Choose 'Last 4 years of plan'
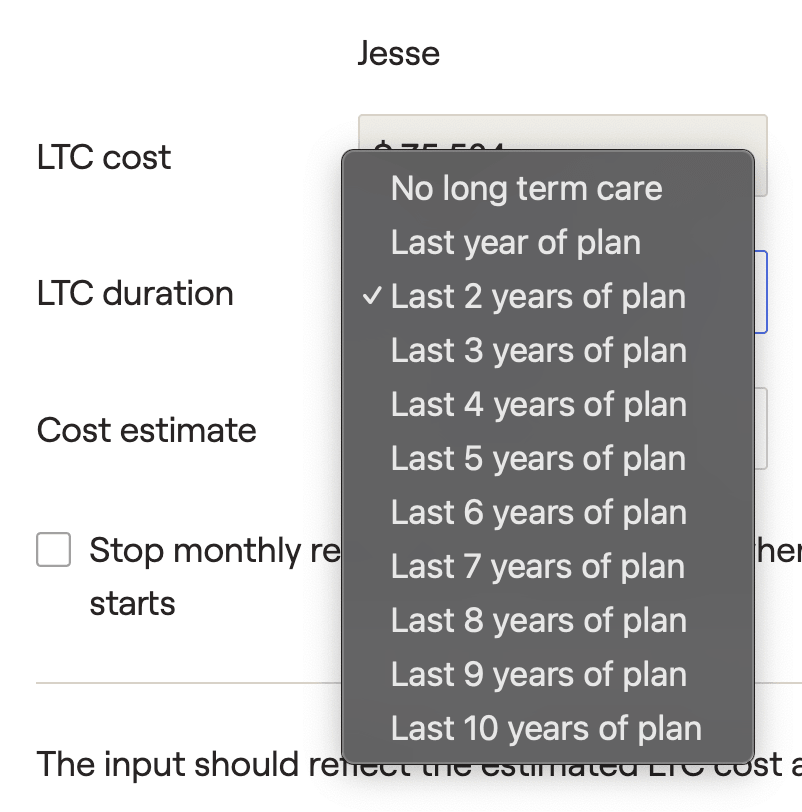 click(538, 404)
